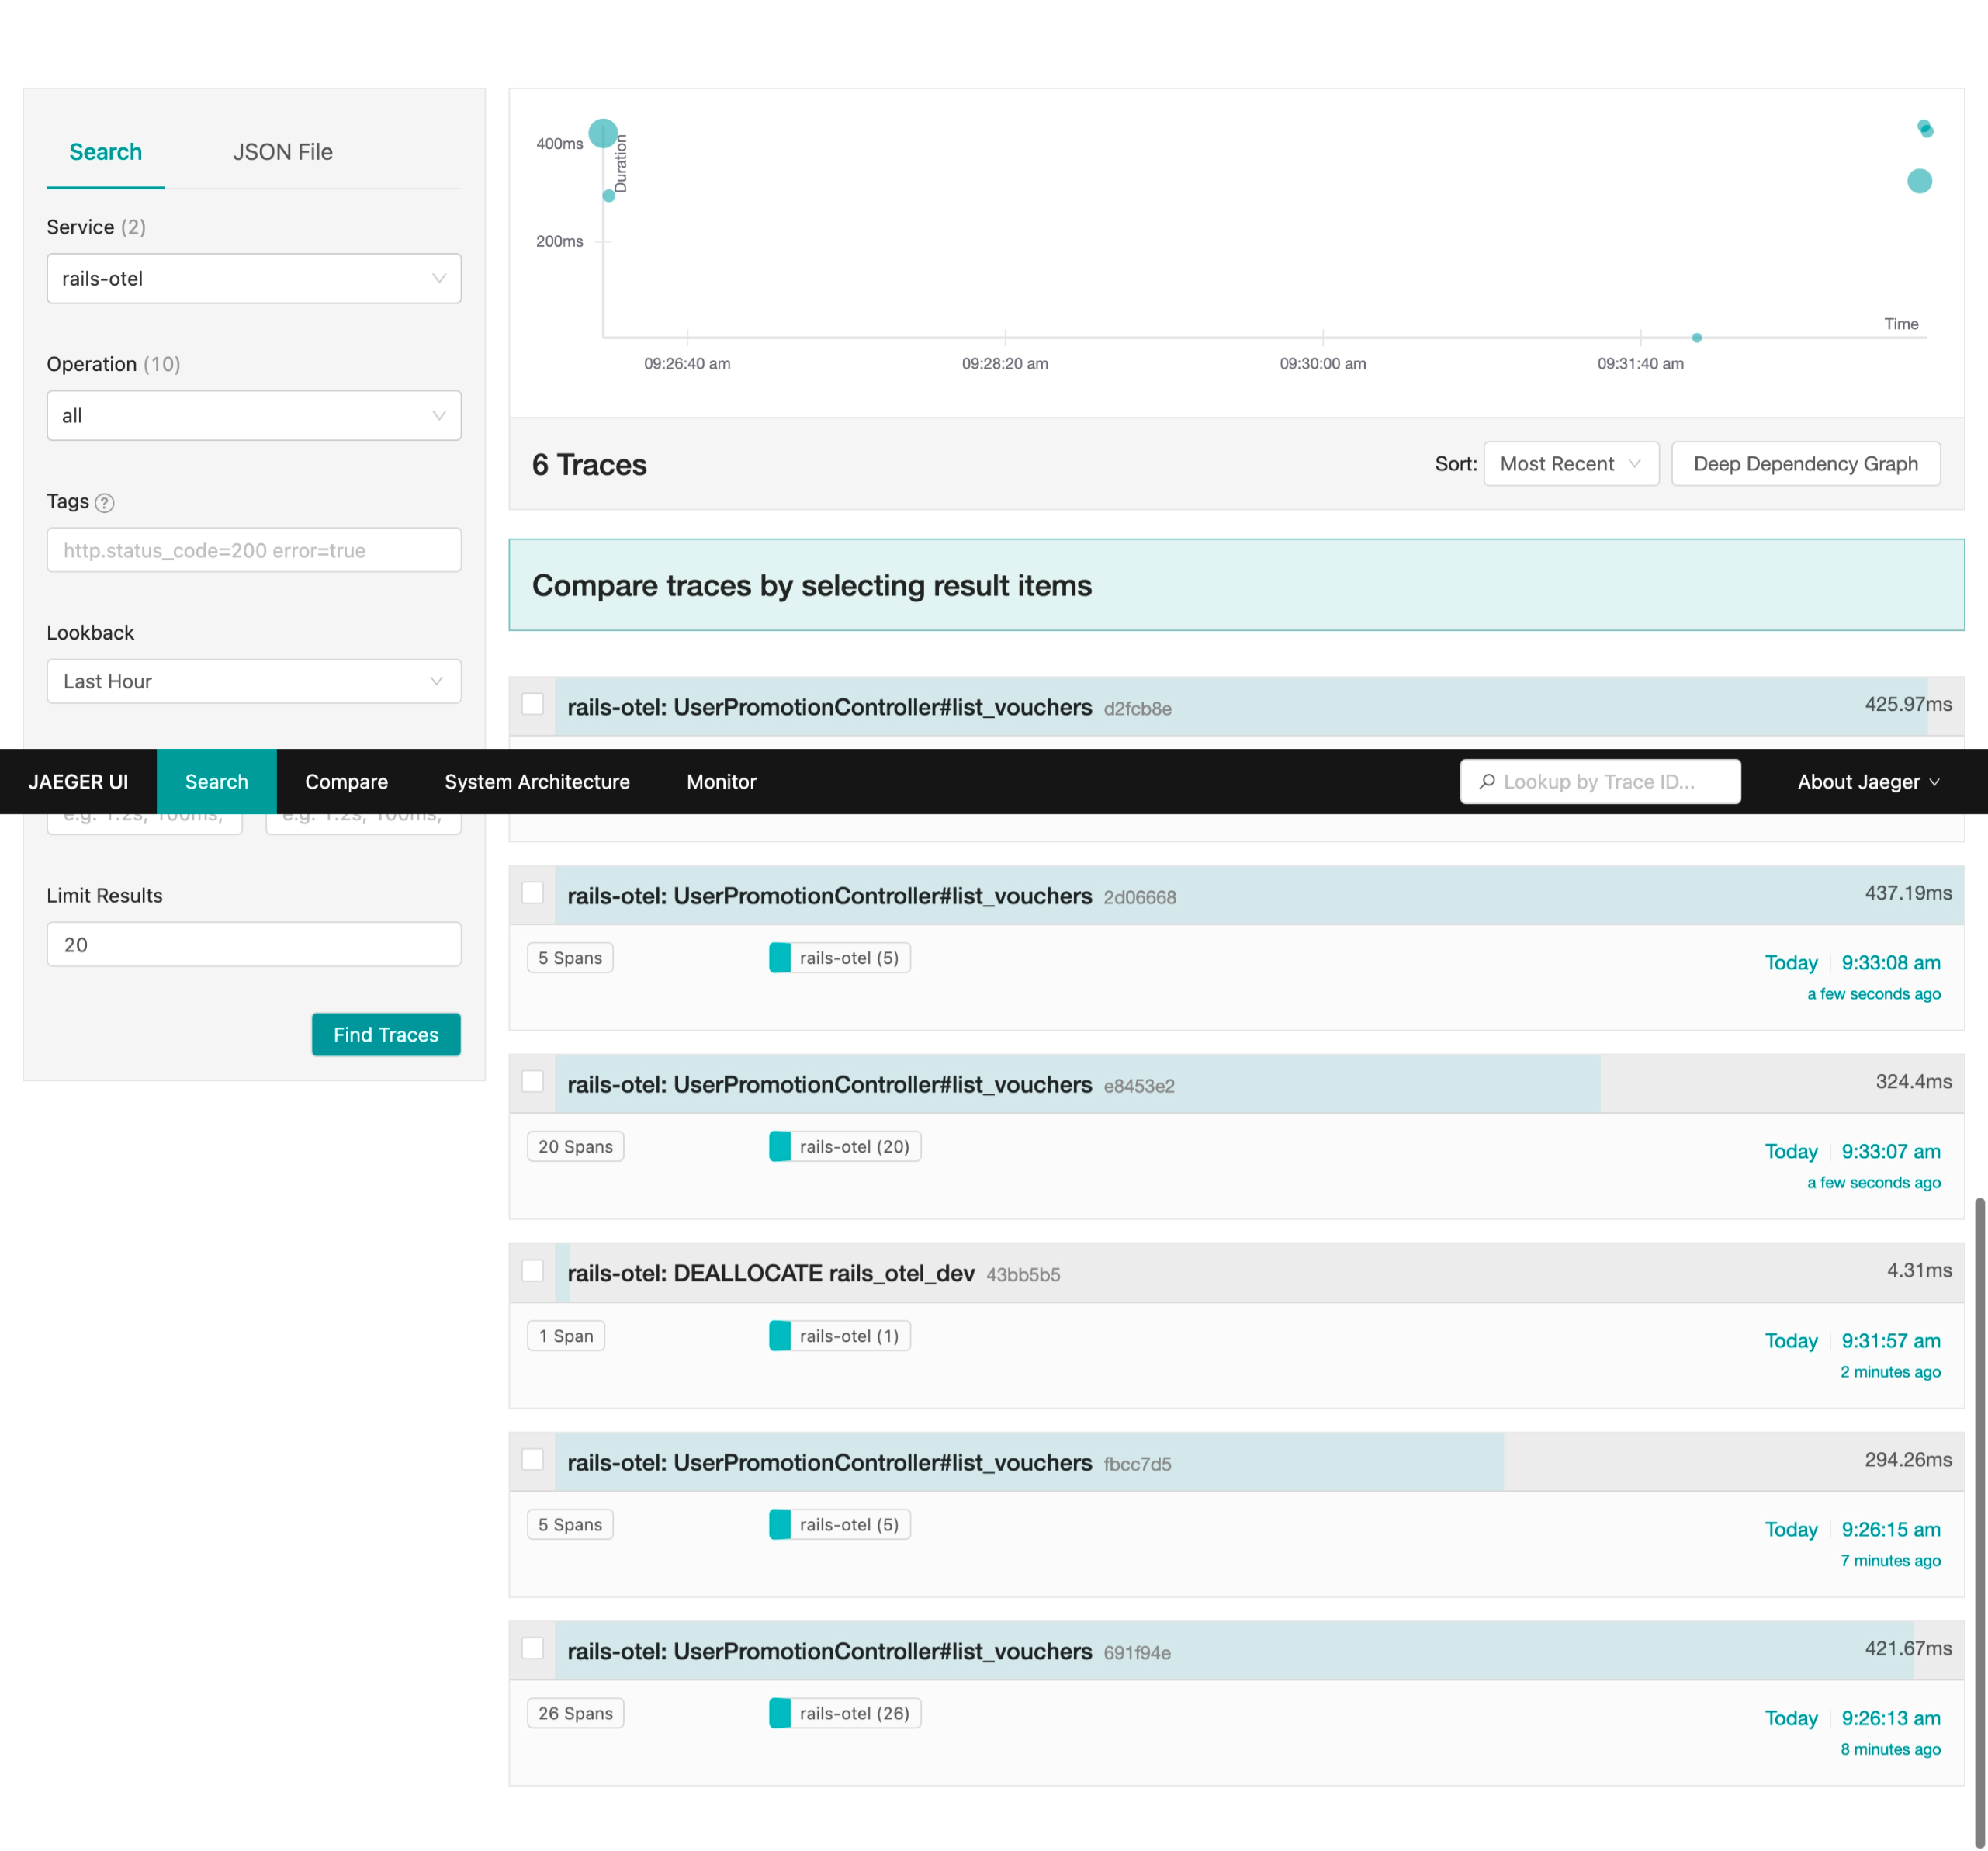Viewport: 1988px width, 1851px height.
Task: Open the Sort Most Recent dropdown
Action: [x=1570, y=464]
